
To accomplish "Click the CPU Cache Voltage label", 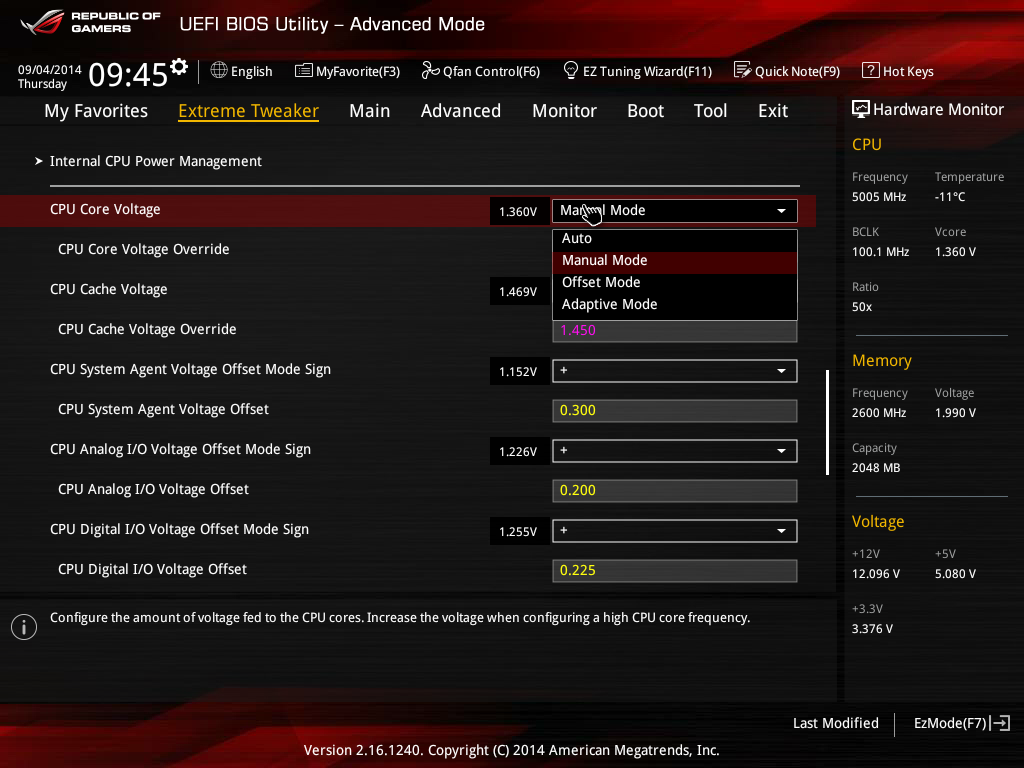I will [108, 289].
